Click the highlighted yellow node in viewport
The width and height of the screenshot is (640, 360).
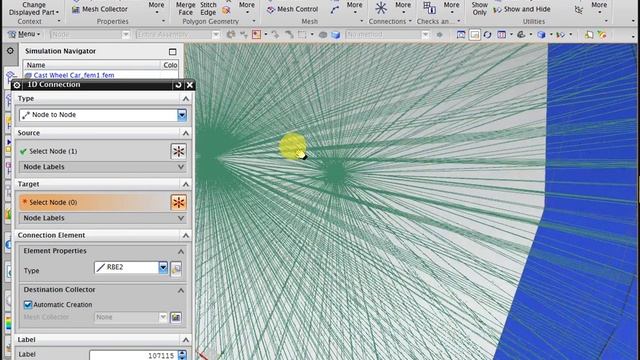pyautogui.click(x=292, y=146)
